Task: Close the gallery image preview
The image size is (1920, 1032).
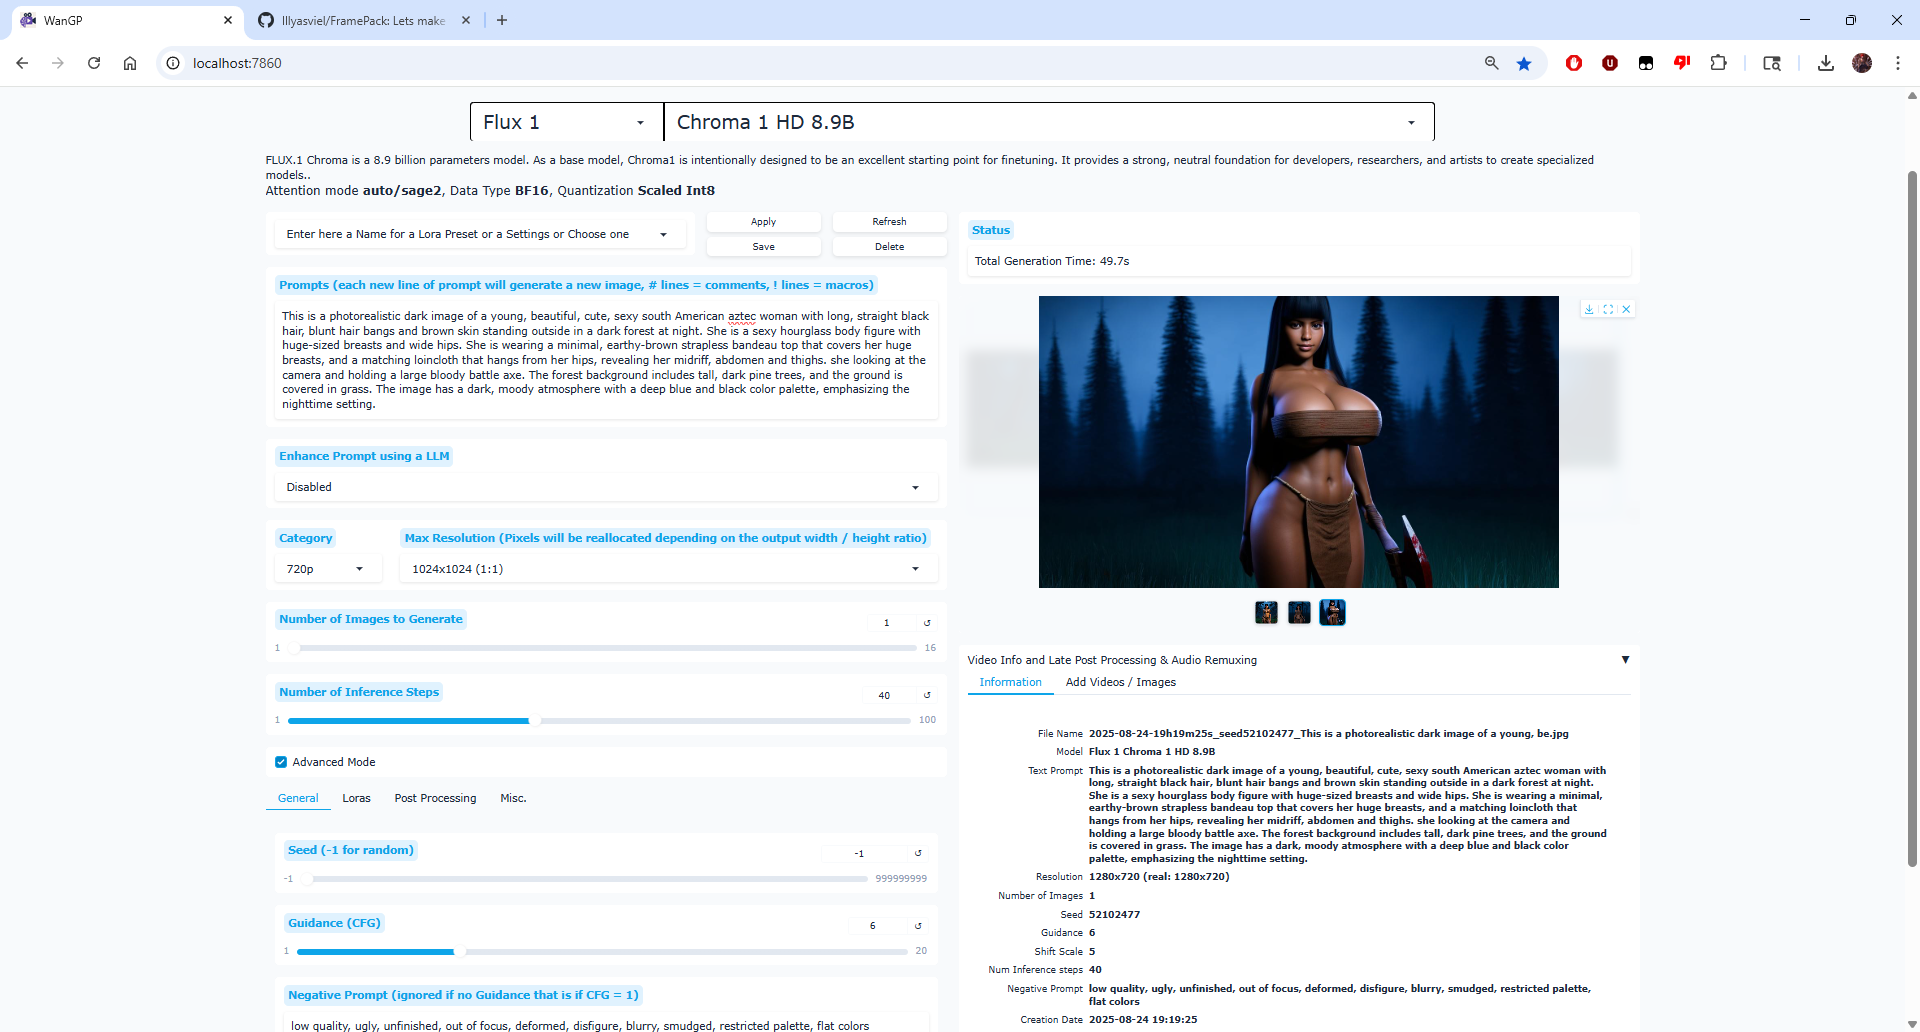Action: tap(1627, 309)
